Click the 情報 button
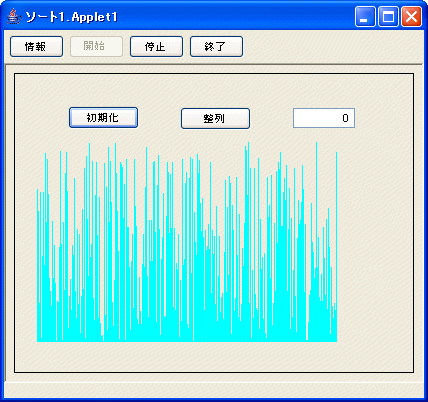428x402 pixels. (36, 47)
